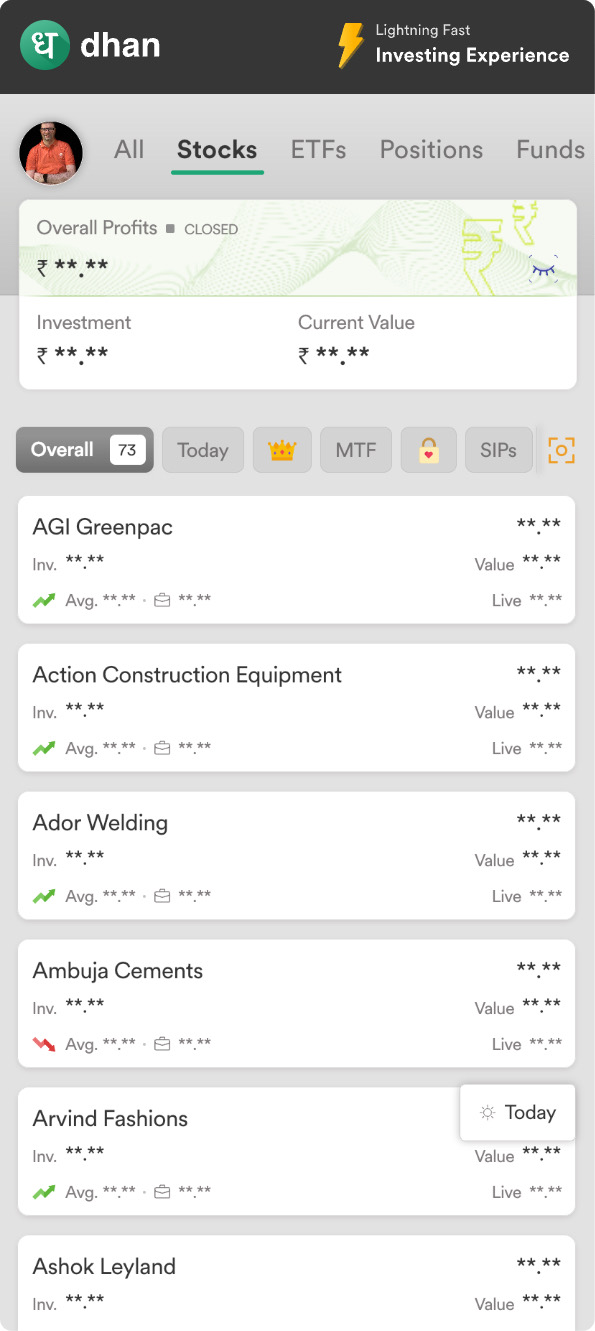Click the briefcase icon in Ador Welding row
Viewport: 595px width, 1331px height.
coord(162,896)
